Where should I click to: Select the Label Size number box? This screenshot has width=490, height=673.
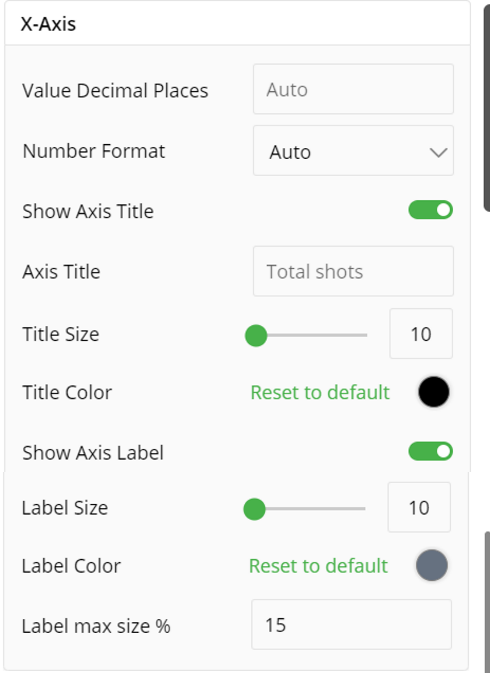[419, 507]
